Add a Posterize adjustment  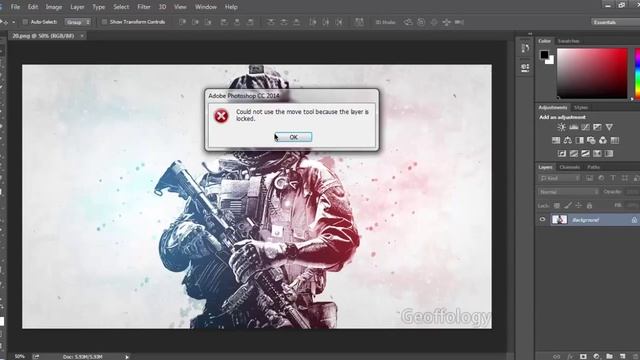tap(574, 153)
